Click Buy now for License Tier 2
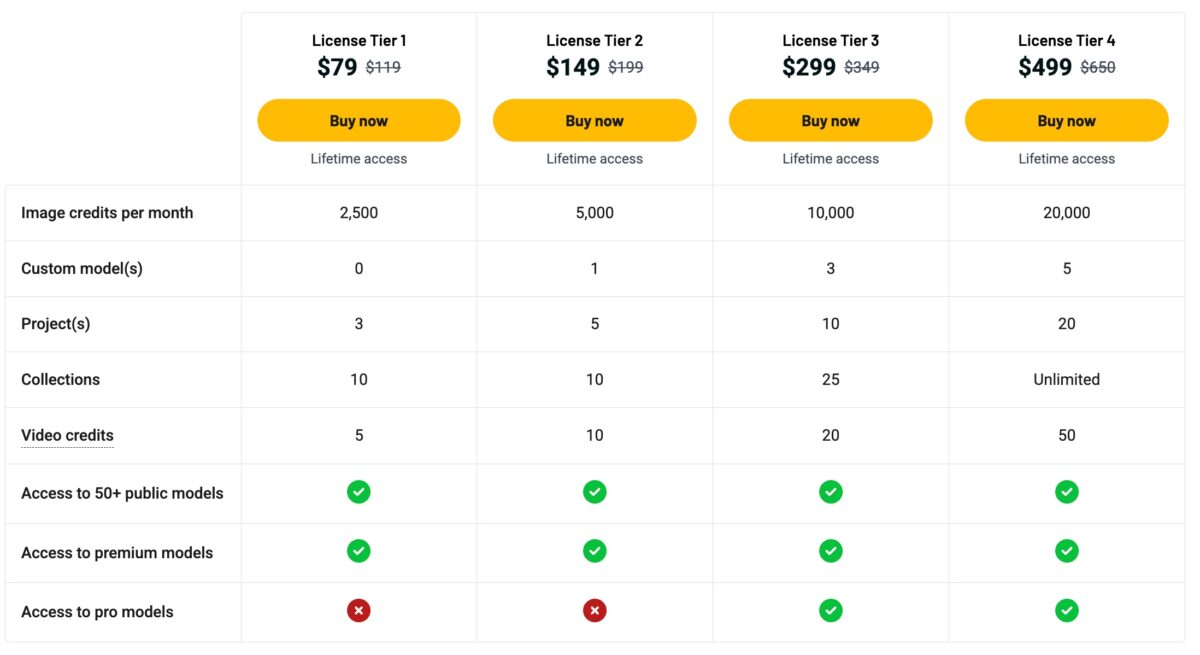The image size is (1200, 655). pyautogui.click(x=594, y=119)
